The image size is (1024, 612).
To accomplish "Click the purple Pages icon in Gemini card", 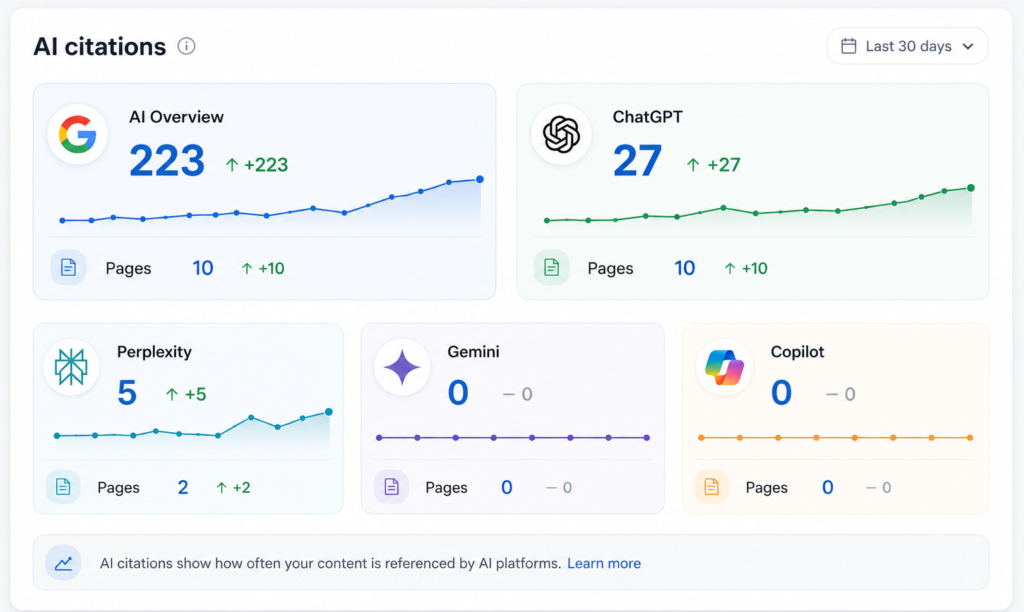I will (x=391, y=487).
